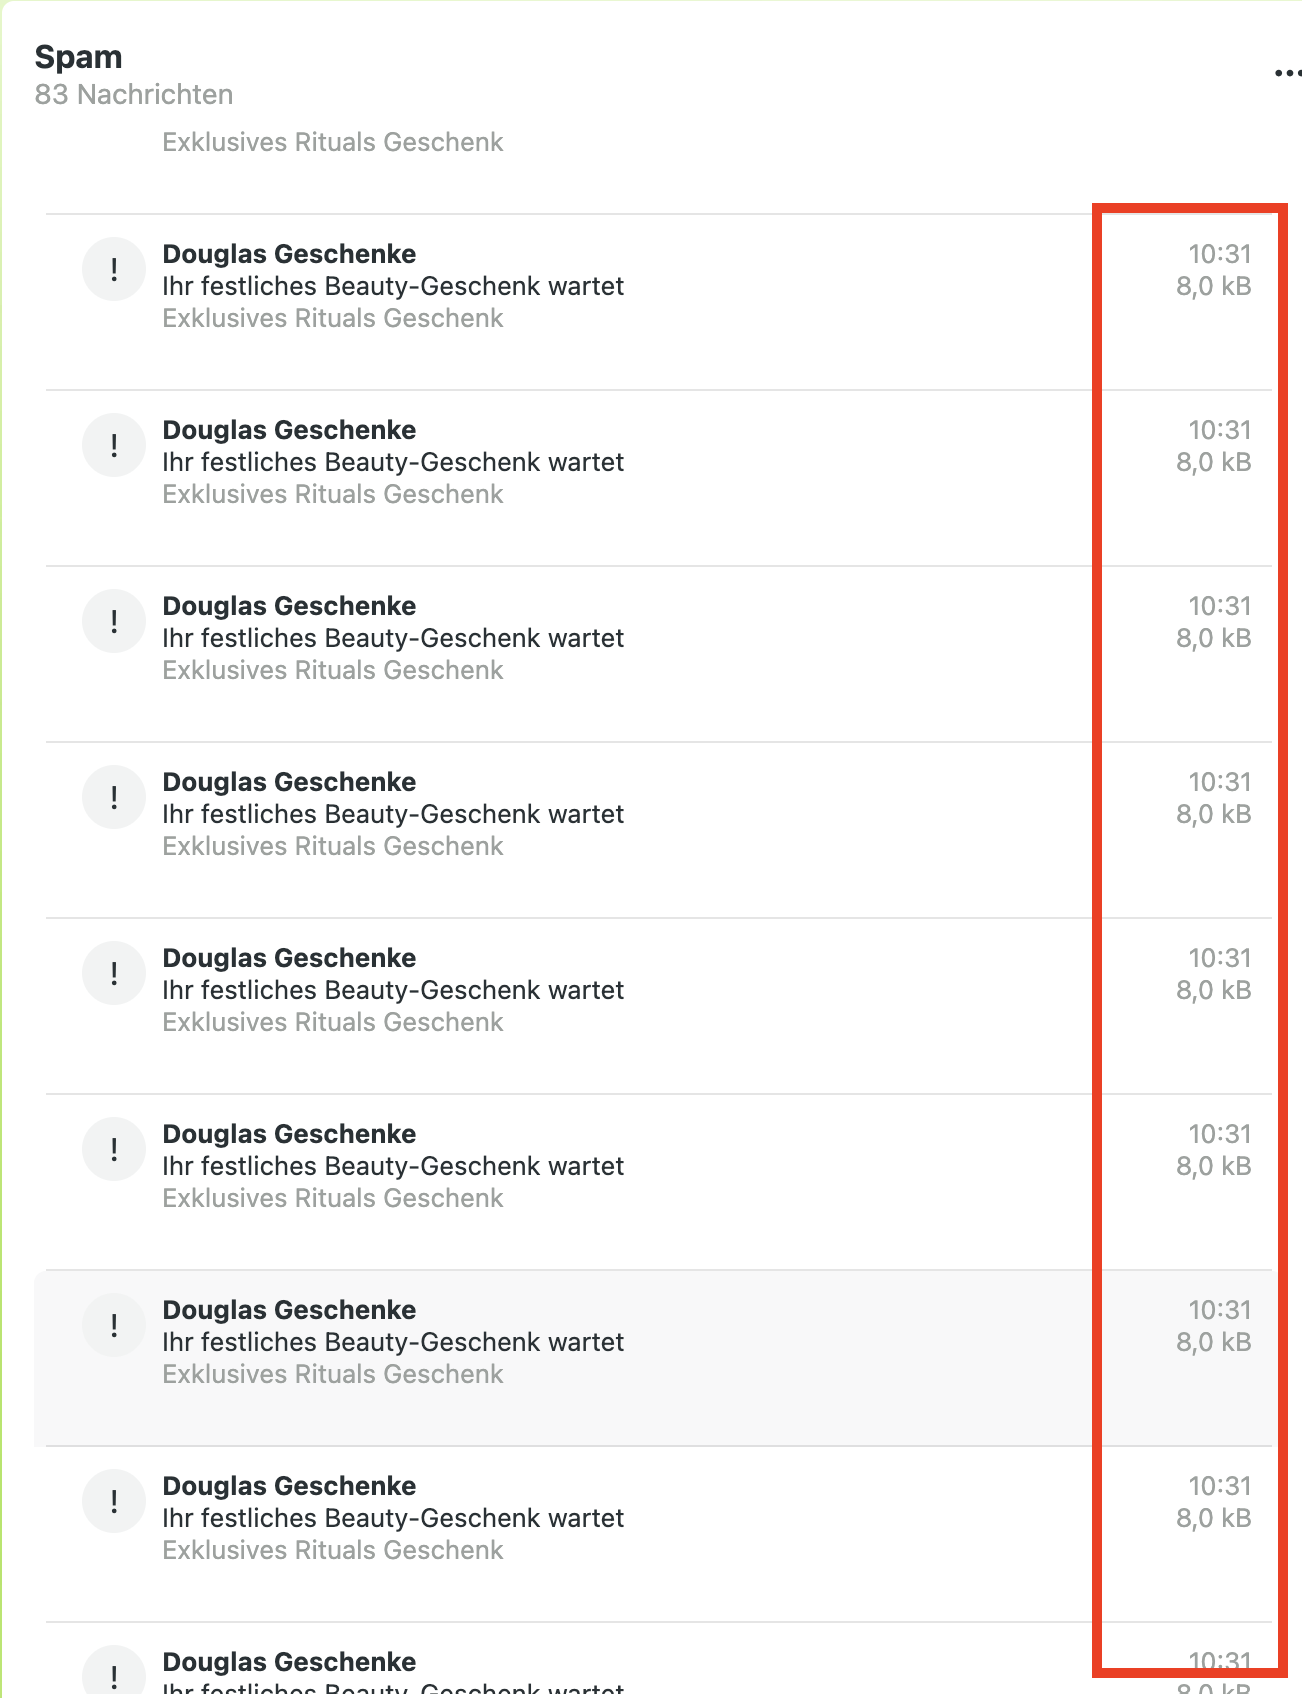Click the spam icon on the sixth full message
This screenshot has width=1302, height=1698.
tap(114, 1149)
